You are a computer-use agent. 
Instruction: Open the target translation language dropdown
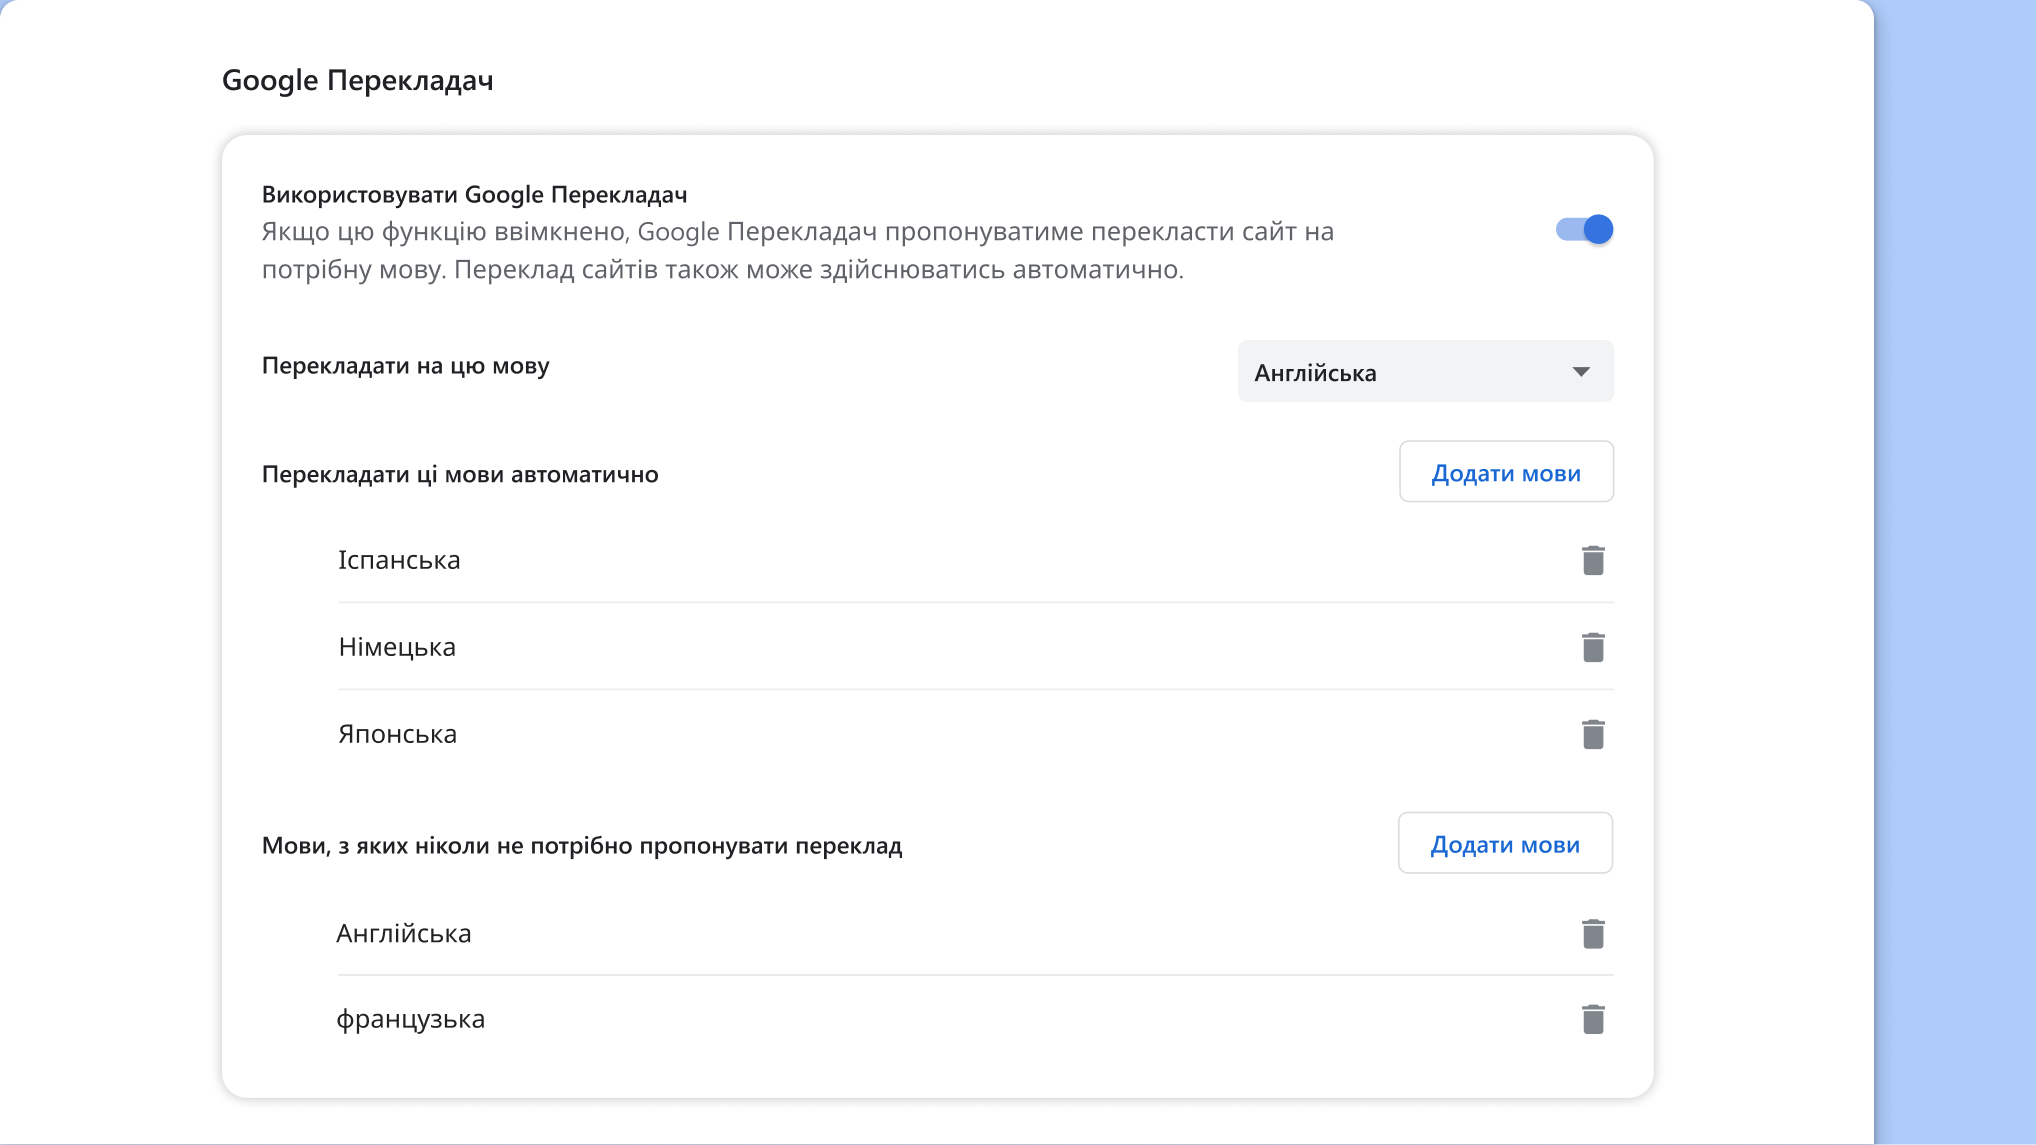tap(1425, 371)
